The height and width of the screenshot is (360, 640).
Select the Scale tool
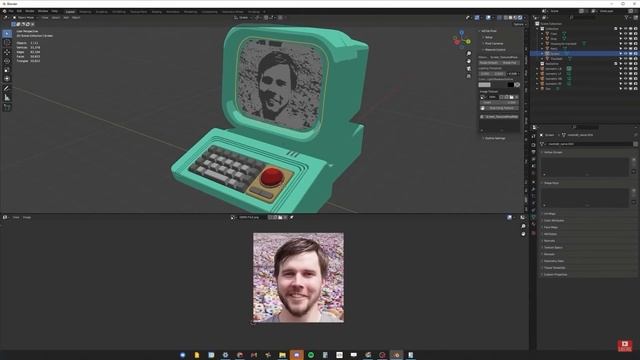coord(7,70)
